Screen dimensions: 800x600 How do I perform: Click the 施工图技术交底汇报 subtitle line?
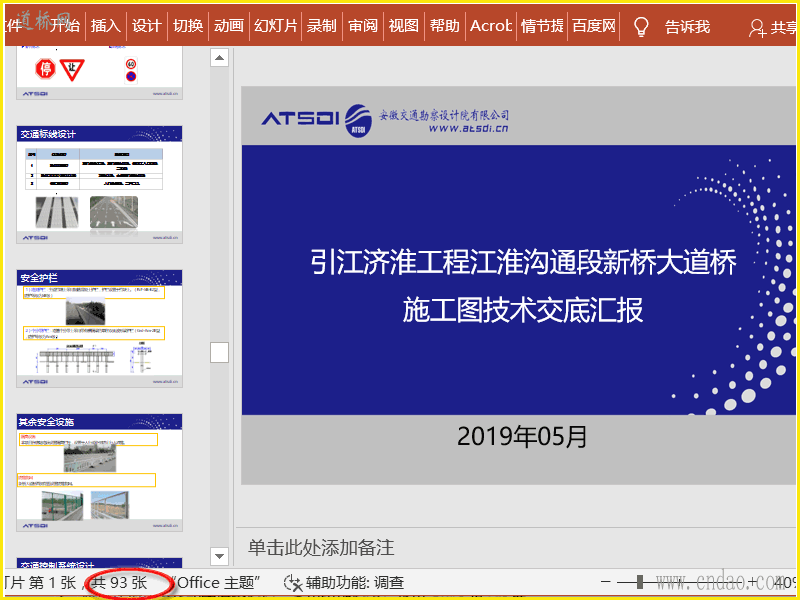(523, 310)
